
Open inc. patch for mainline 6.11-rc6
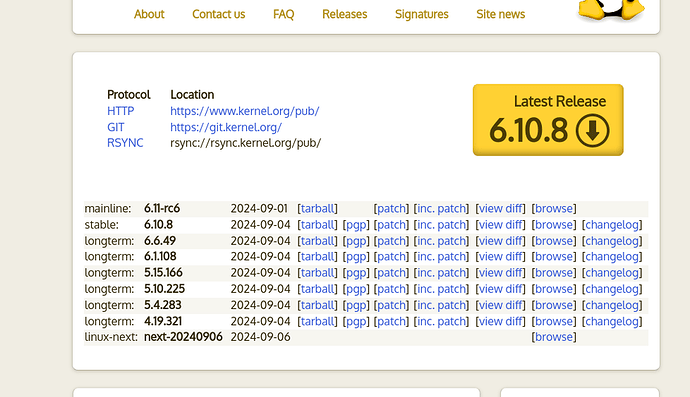click(x=441, y=208)
